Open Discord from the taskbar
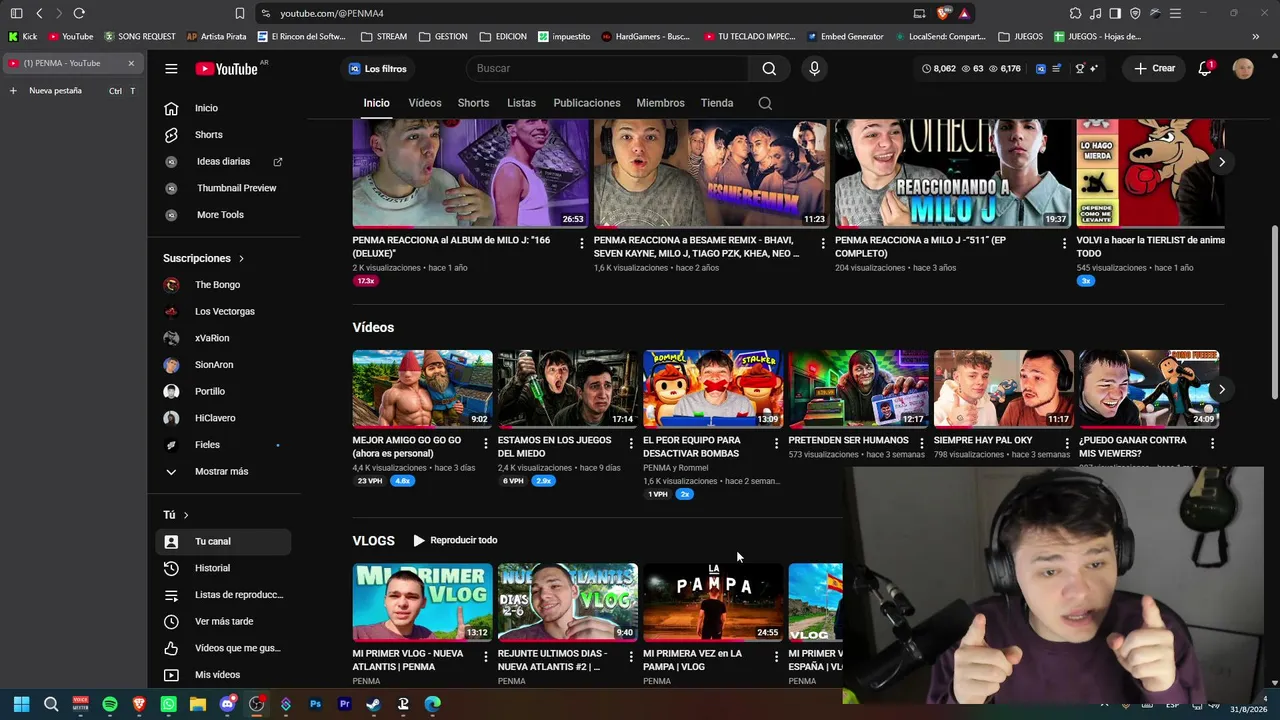The image size is (1280, 720). pos(227,704)
